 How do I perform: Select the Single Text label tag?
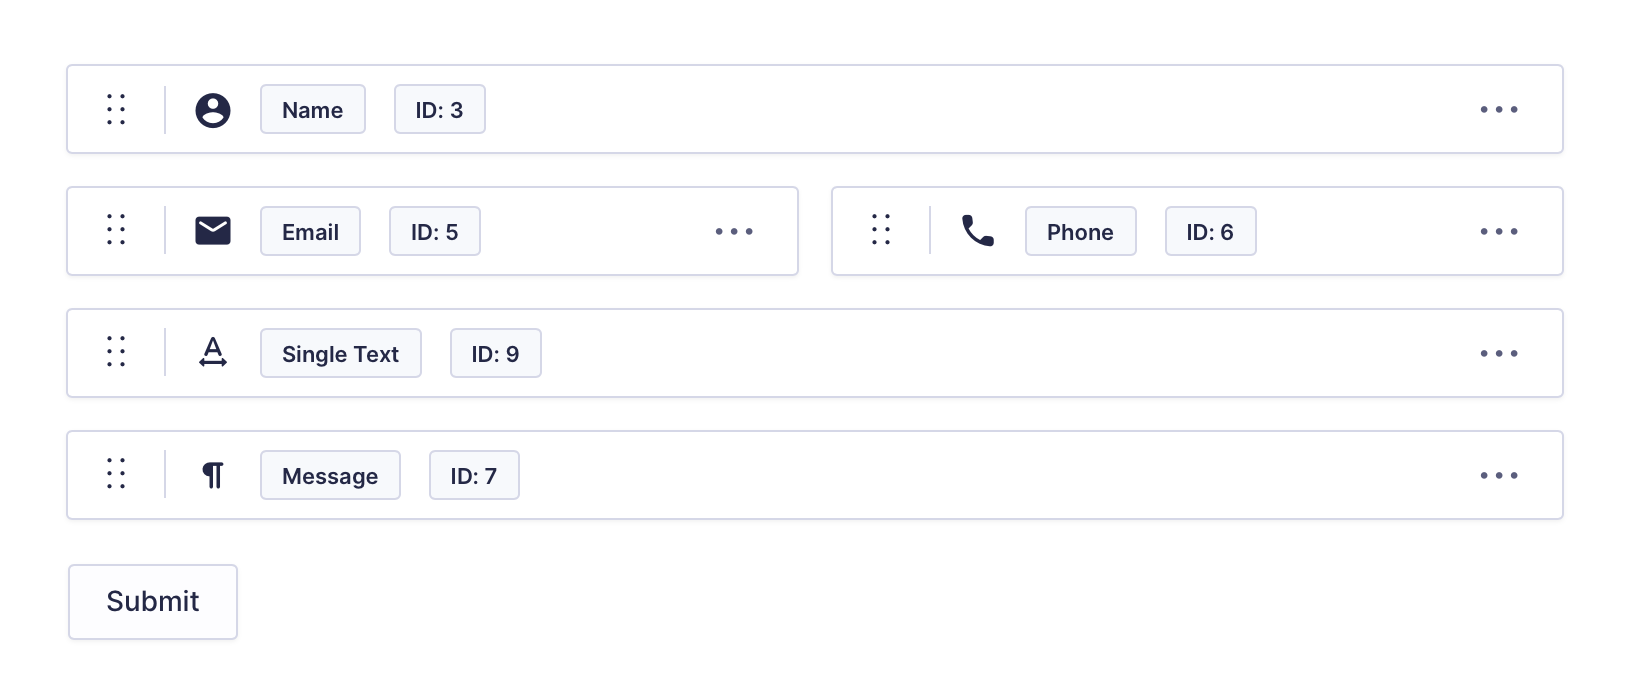[x=341, y=353]
